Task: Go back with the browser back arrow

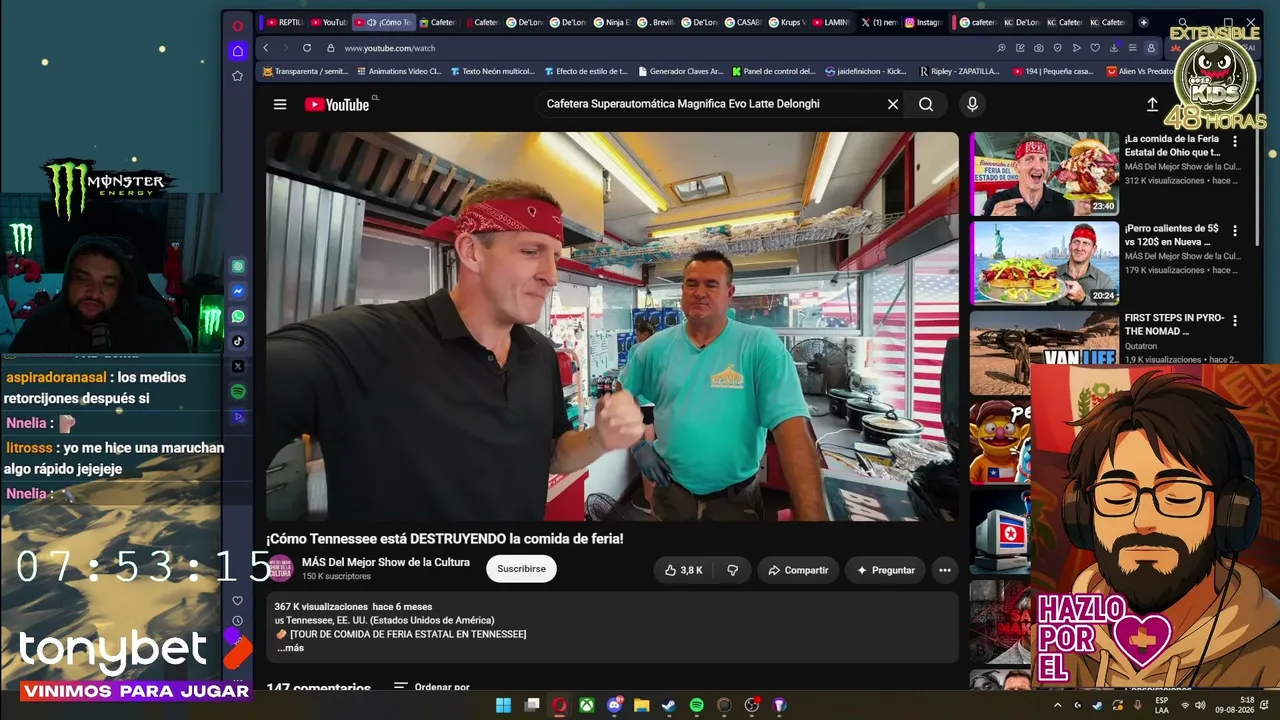Action: point(266,48)
